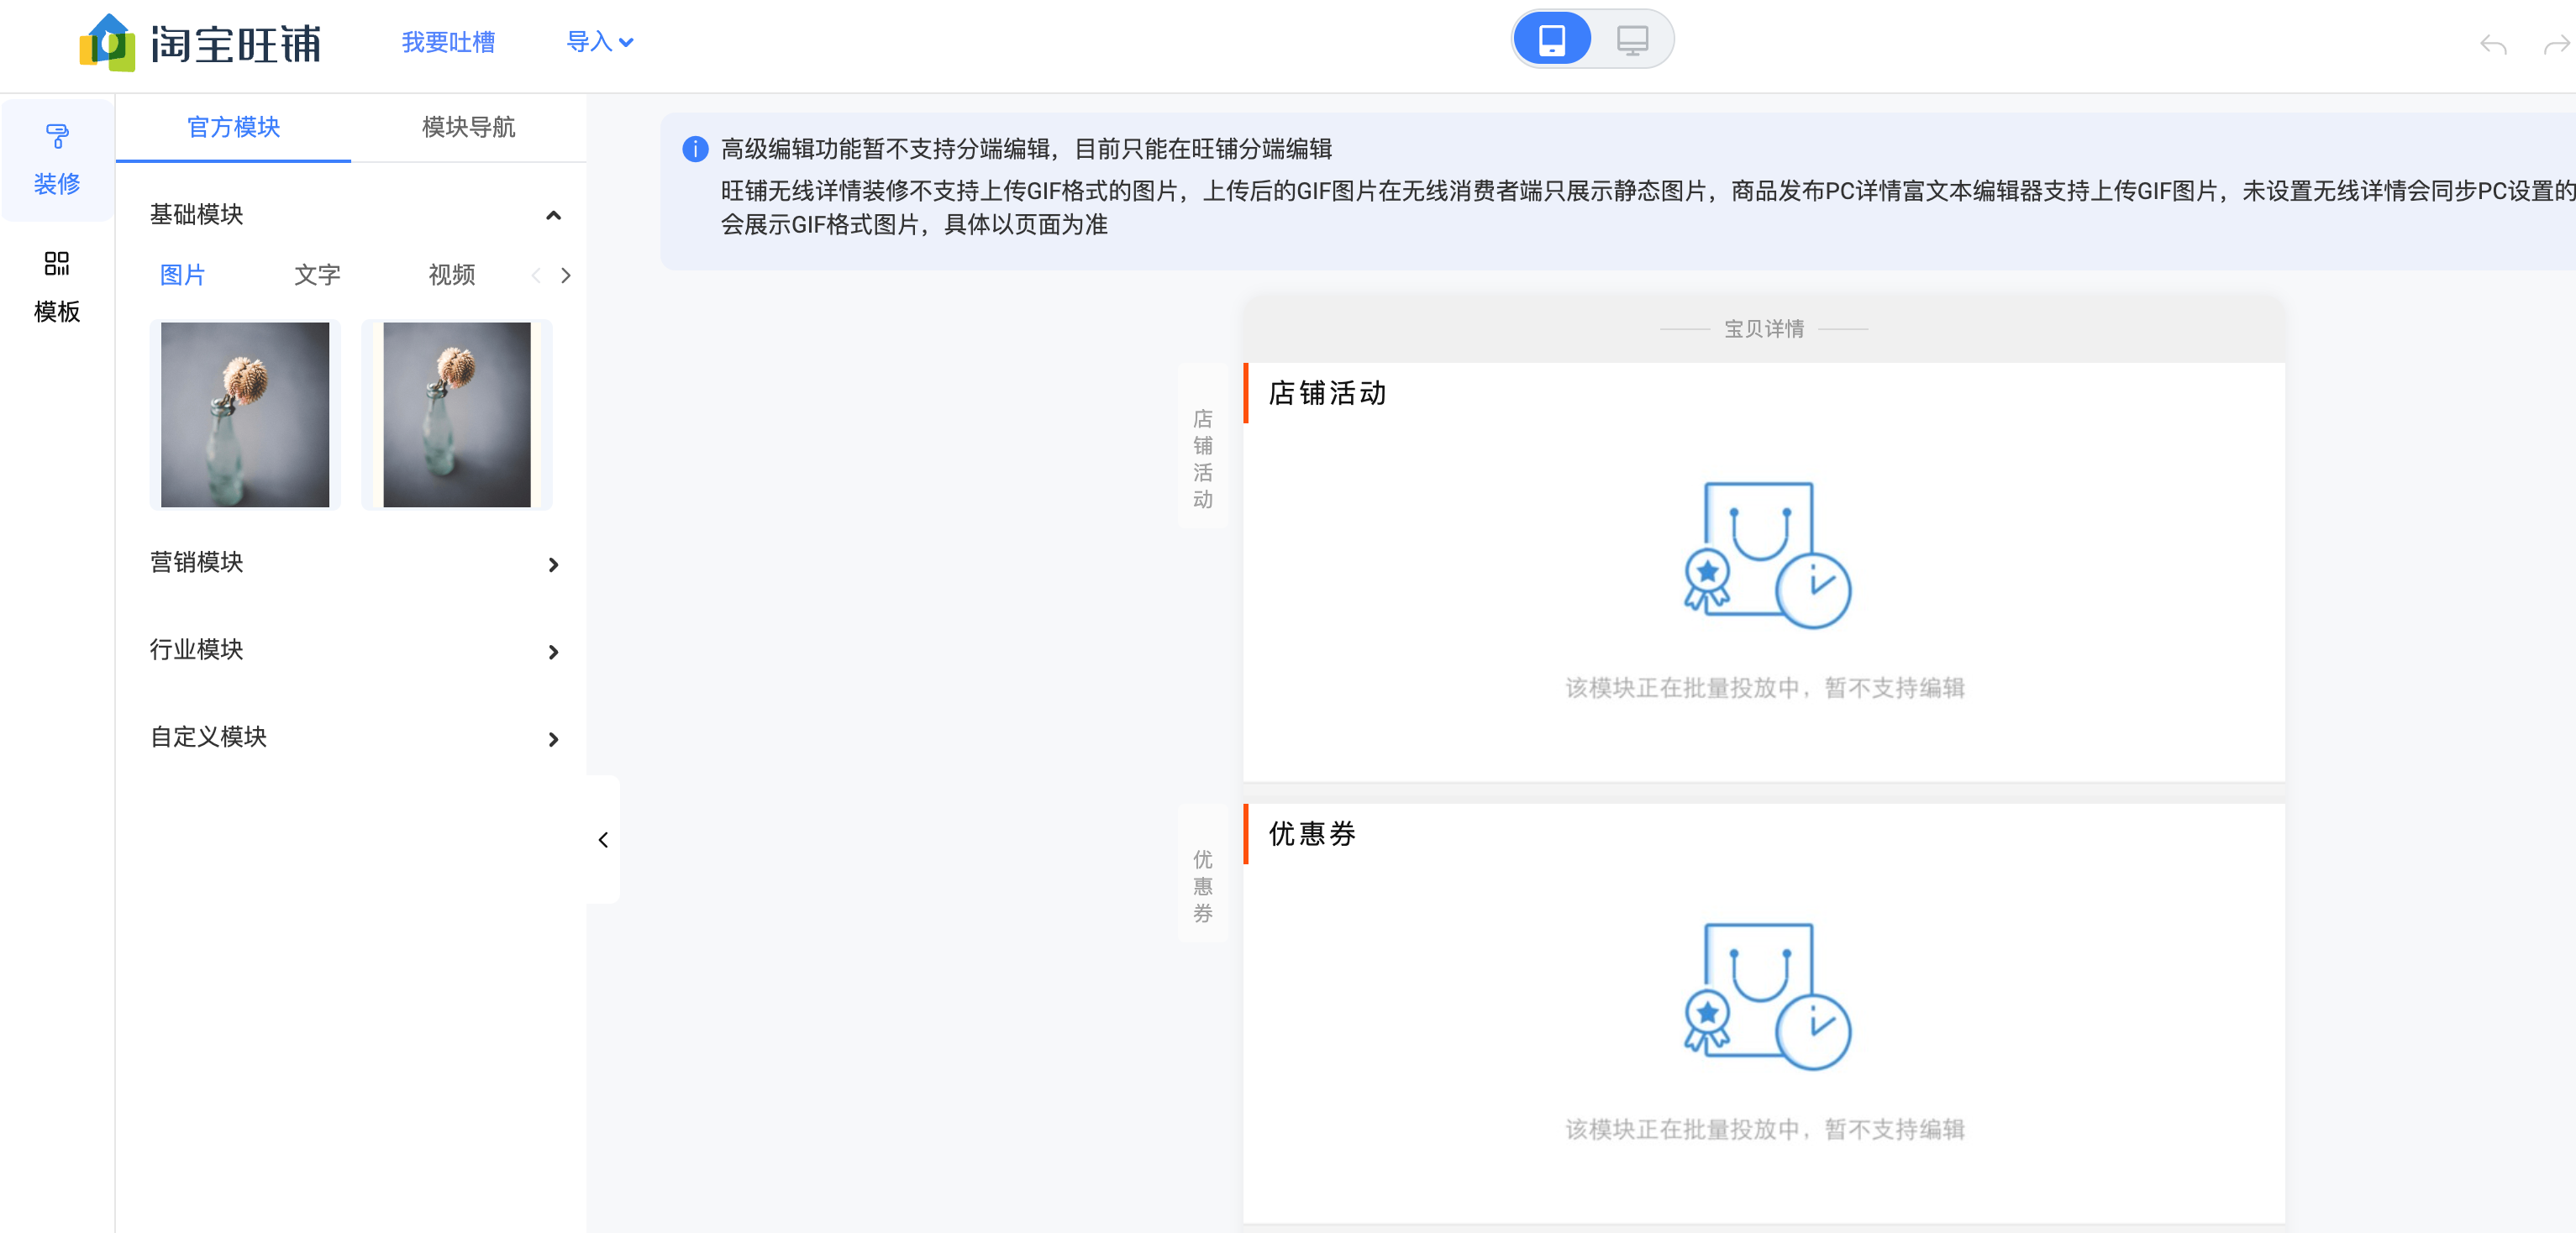Select the second image module thumbnail
The width and height of the screenshot is (2576, 1233).
pyautogui.click(x=457, y=414)
